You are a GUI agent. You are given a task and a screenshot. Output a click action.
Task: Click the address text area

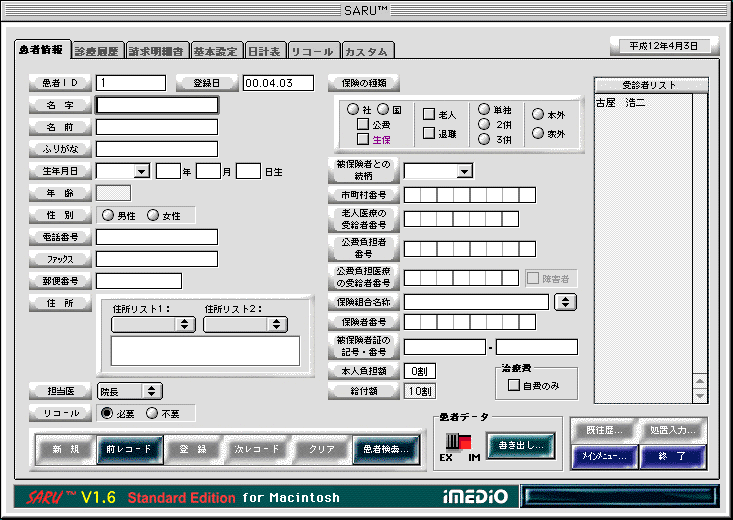point(205,351)
